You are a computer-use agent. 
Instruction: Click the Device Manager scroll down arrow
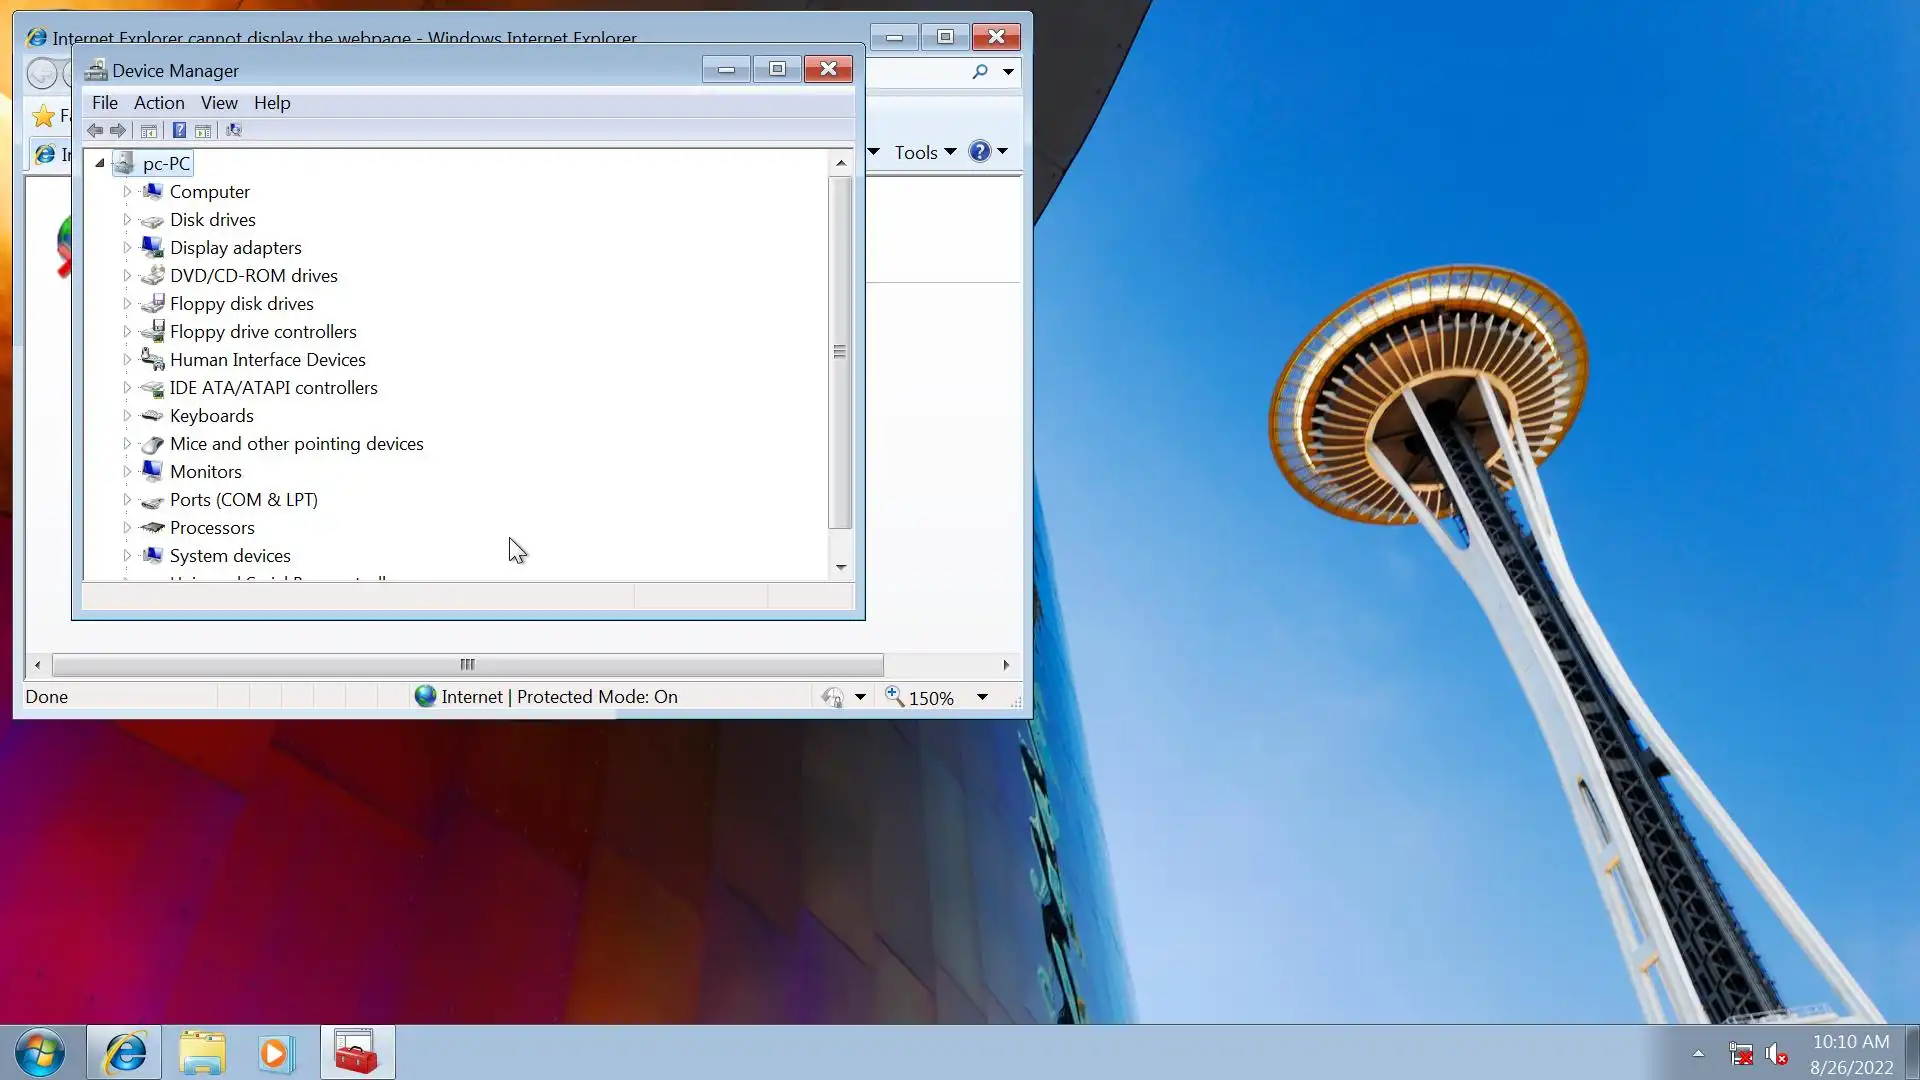841,567
